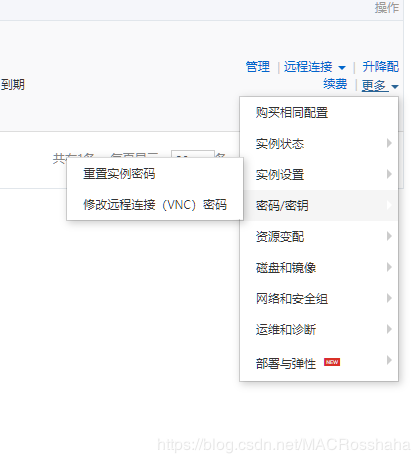Choose 修改远程连接 (VNC) 密码
The image size is (420, 463).
click(x=155, y=205)
